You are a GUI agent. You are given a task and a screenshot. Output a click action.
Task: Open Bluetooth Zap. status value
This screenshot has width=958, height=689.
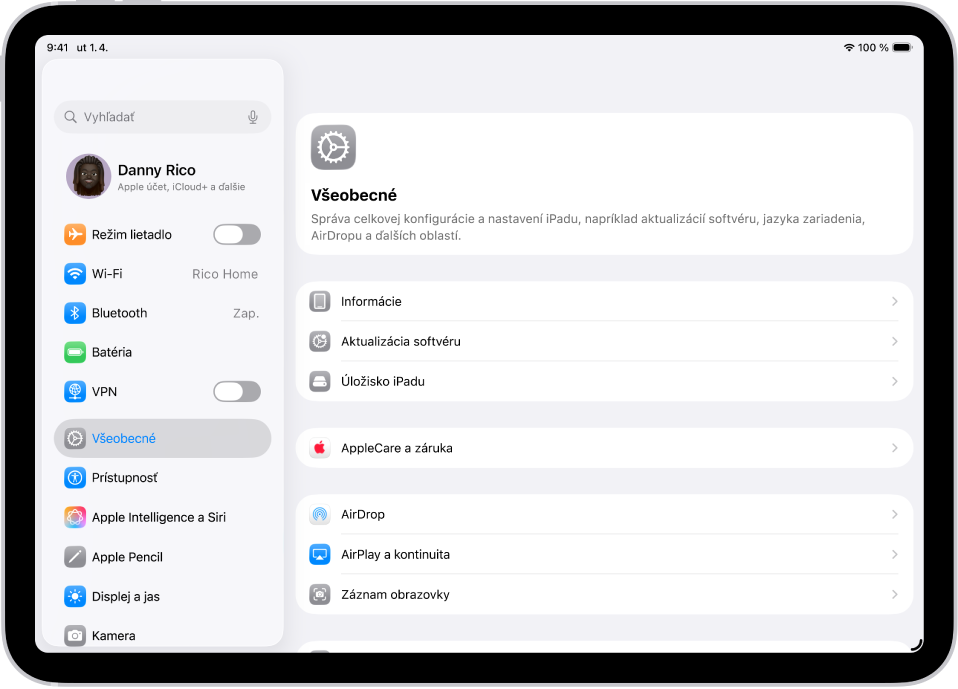point(246,313)
